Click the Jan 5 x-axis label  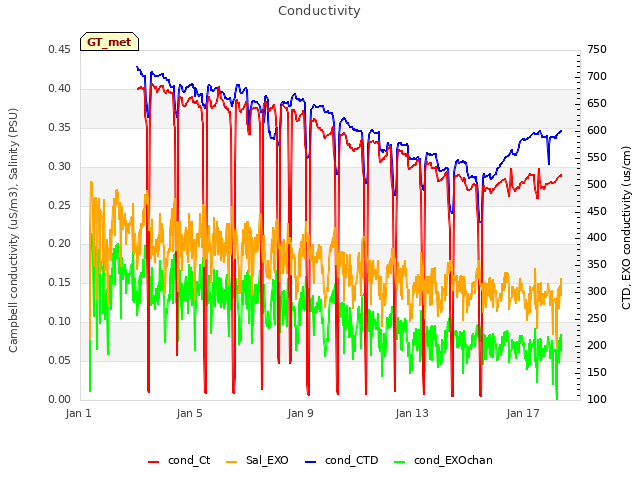click(x=189, y=413)
